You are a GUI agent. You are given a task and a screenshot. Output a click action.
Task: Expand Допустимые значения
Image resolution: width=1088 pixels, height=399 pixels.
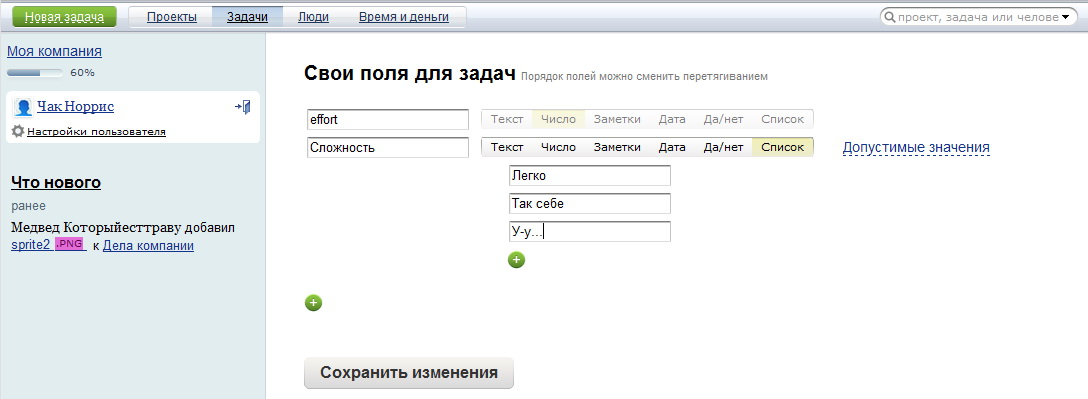916,147
